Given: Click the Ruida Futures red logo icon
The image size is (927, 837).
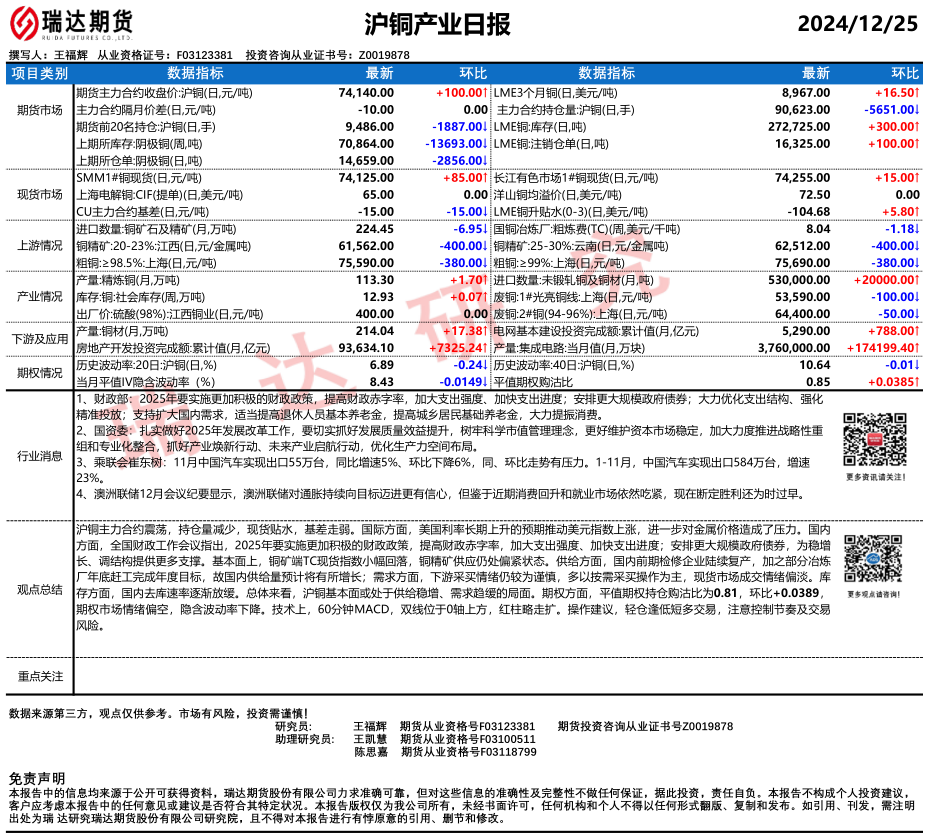Looking at the screenshot, I should 30,24.
